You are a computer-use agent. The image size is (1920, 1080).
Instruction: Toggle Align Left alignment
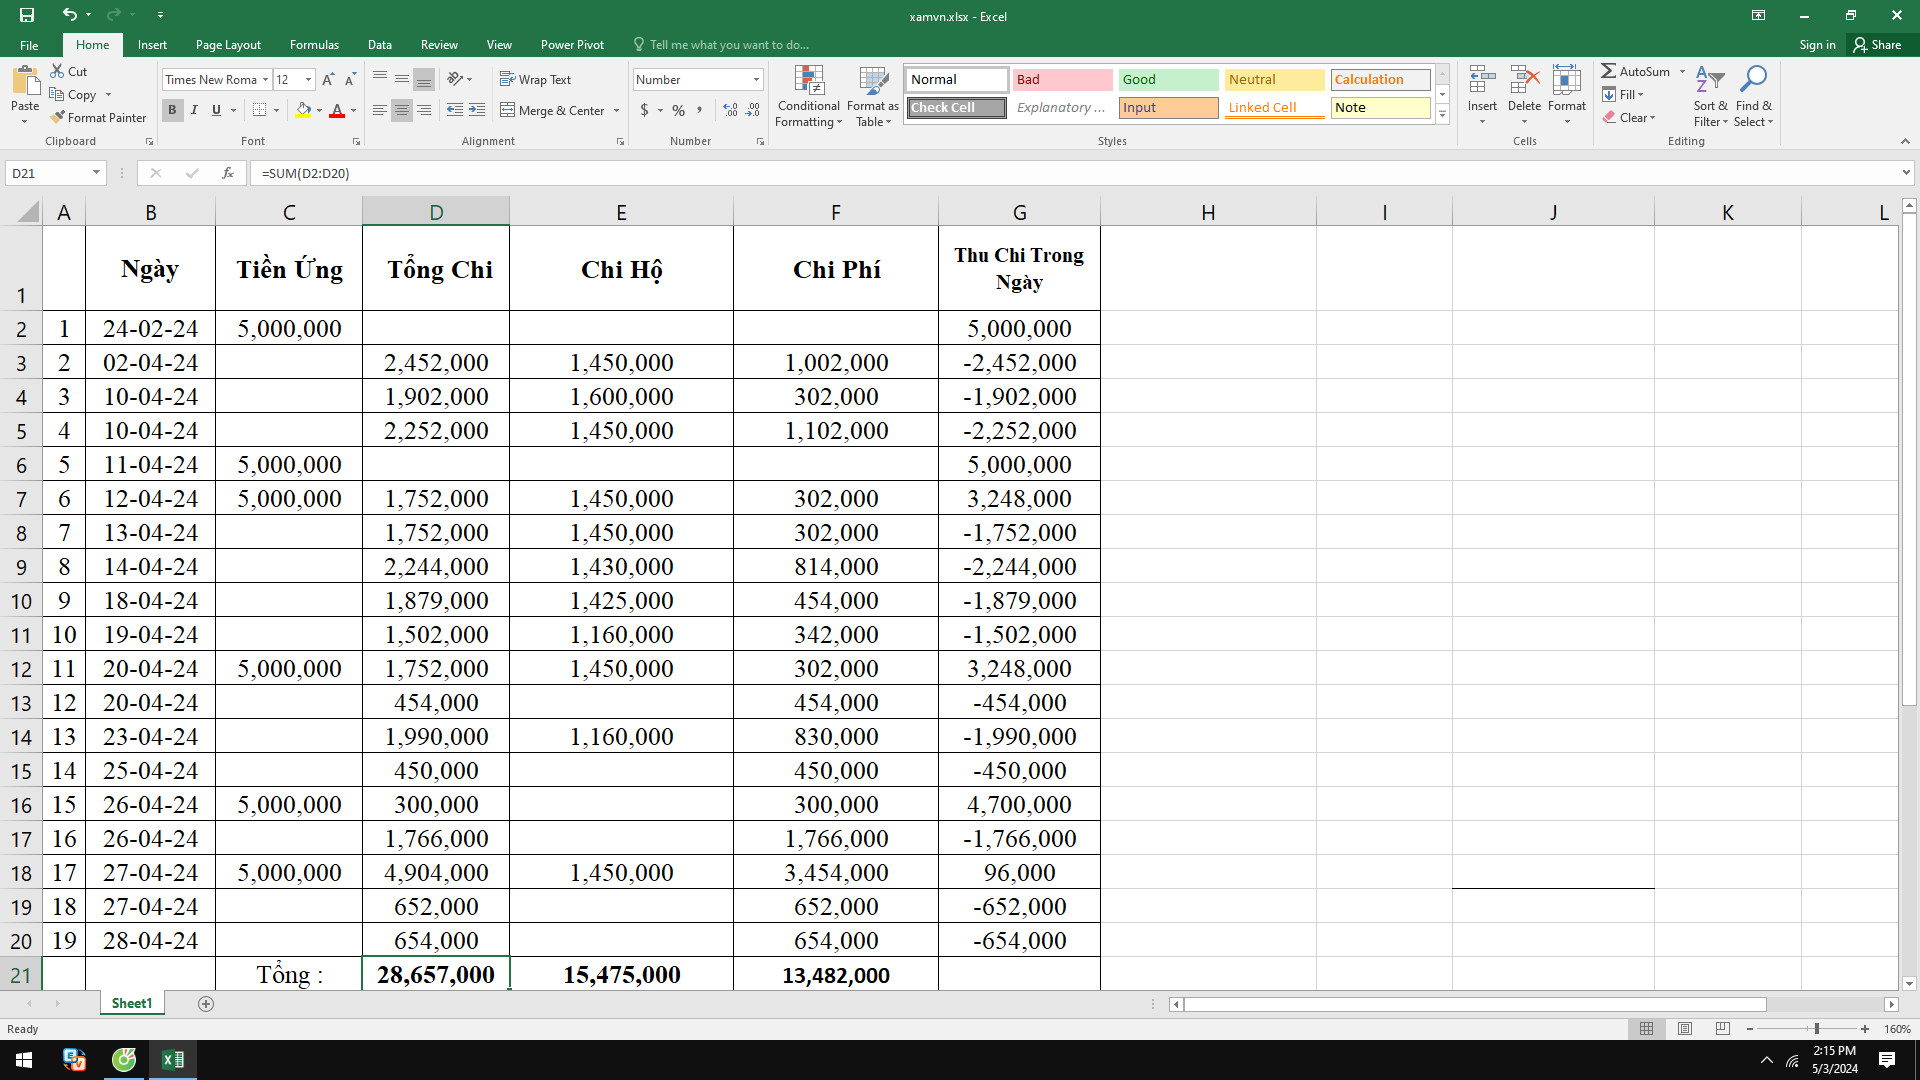380,110
